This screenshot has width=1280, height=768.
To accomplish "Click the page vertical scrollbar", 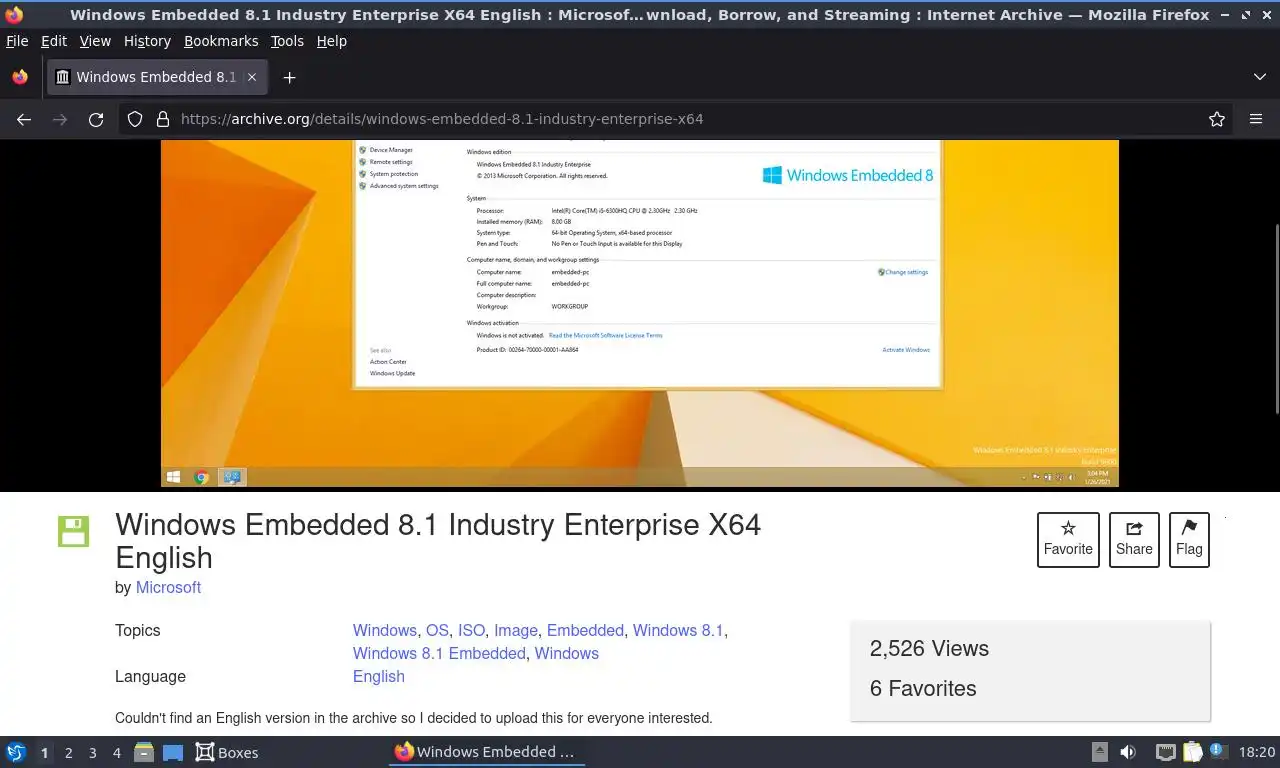I will point(1275,318).
